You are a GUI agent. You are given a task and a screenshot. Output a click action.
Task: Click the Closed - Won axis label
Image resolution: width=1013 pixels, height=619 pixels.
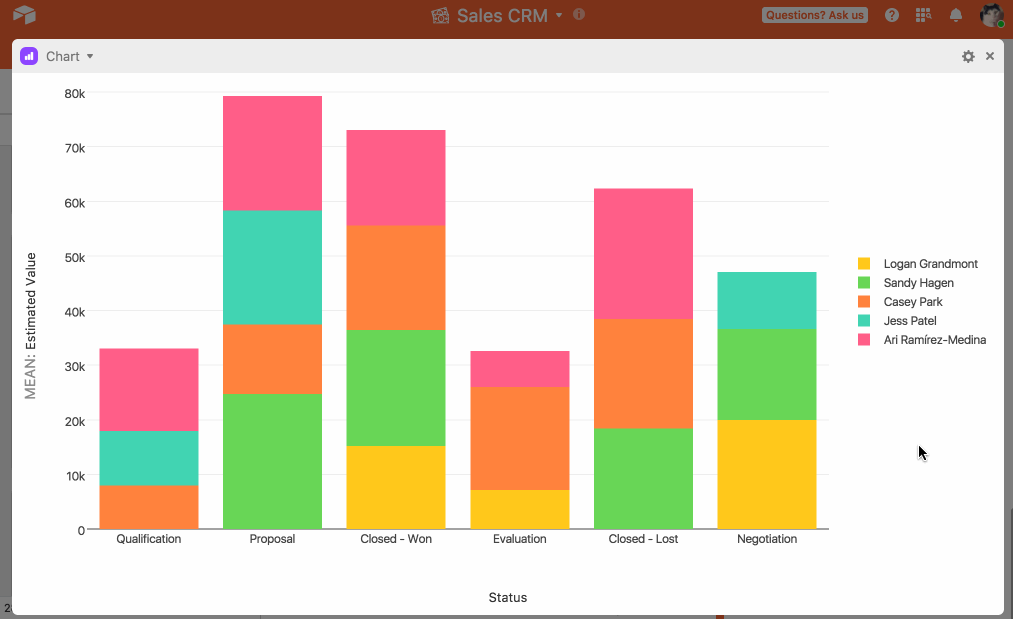point(396,539)
